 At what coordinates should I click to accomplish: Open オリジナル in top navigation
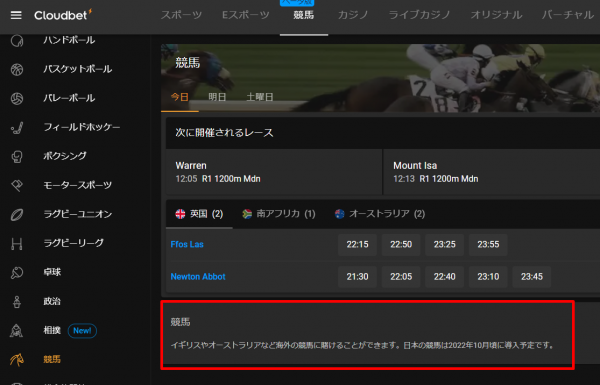click(x=496, y=15)
